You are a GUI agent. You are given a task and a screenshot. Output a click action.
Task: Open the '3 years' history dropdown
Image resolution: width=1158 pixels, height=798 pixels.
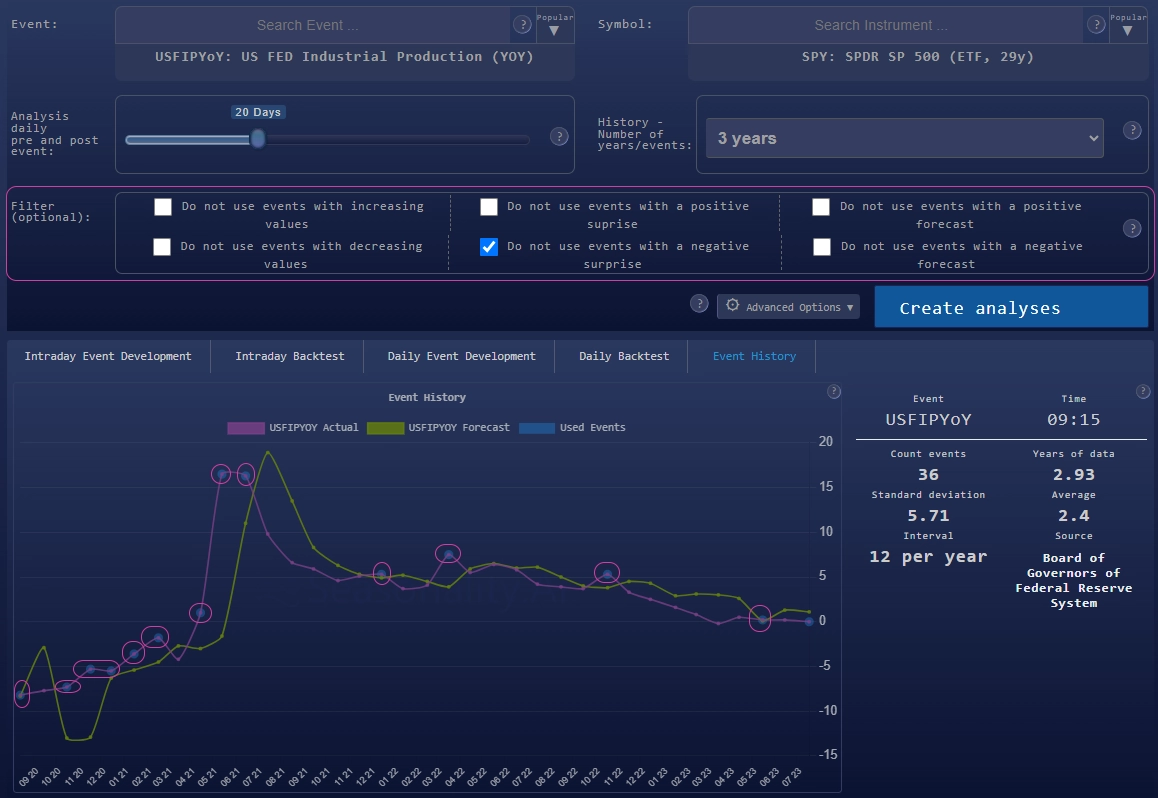[904, 137]
